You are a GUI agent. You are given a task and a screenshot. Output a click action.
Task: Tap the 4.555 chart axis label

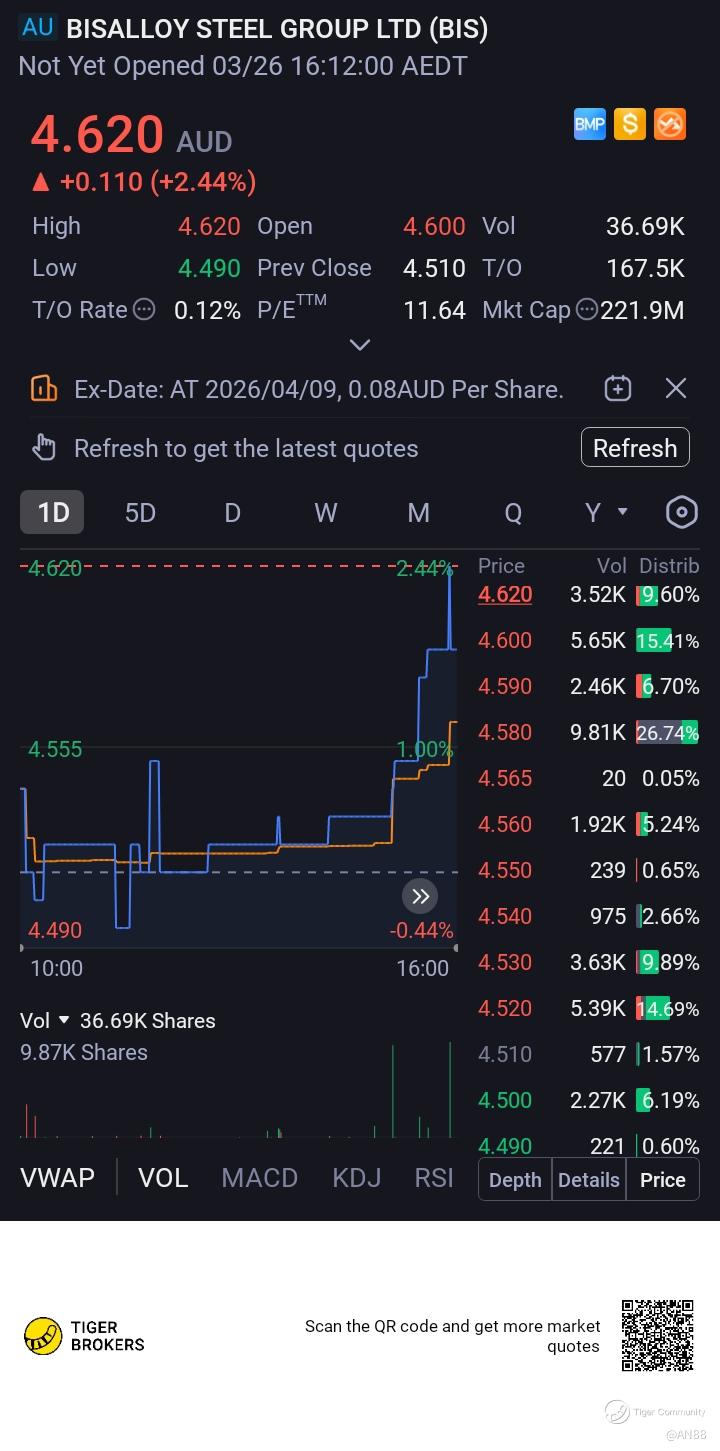55,750
